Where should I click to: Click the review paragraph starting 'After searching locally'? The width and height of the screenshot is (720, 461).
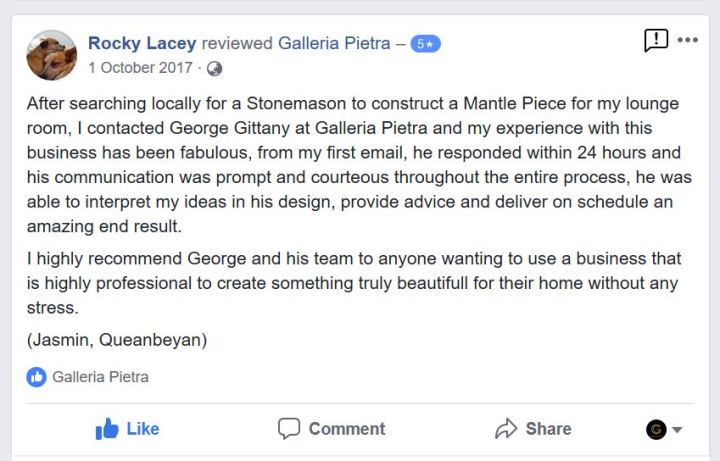353,166
